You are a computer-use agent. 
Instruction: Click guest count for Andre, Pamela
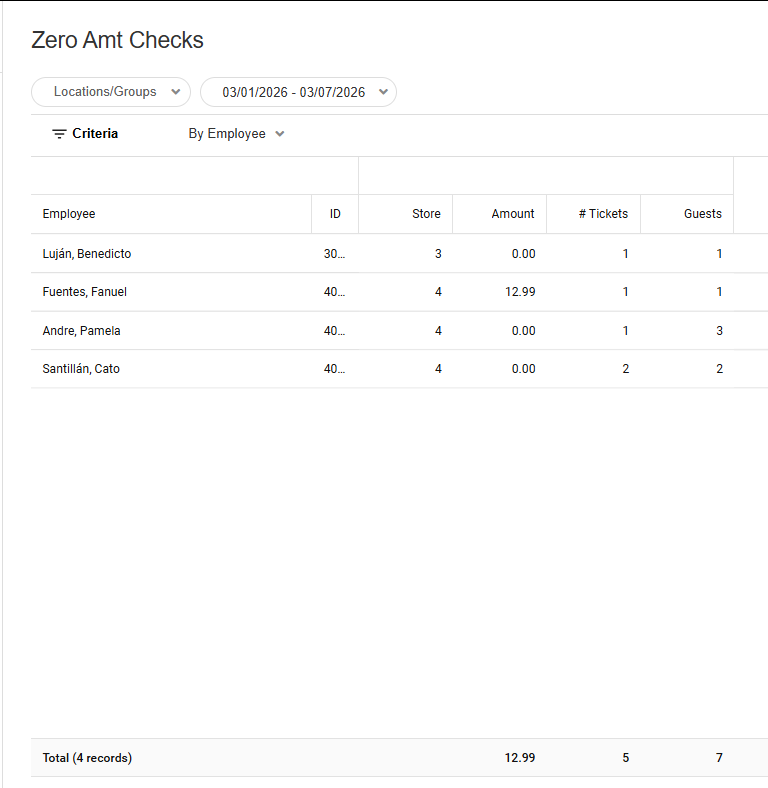pos(719,331)
